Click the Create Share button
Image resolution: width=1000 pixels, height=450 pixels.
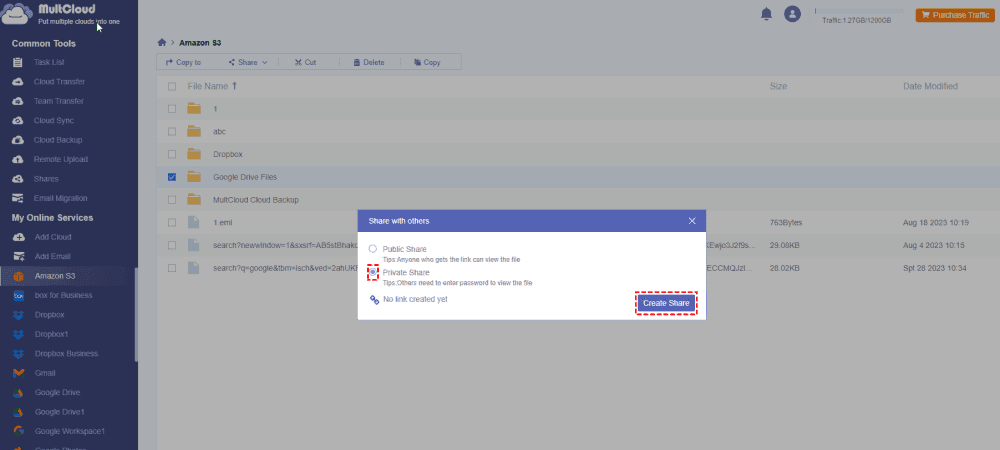point(666,303)
